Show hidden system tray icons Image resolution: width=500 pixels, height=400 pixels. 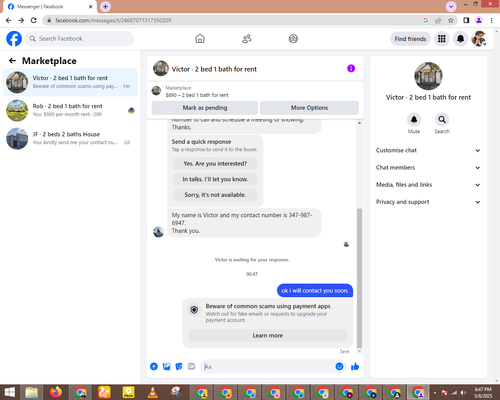tap(435, 393)
